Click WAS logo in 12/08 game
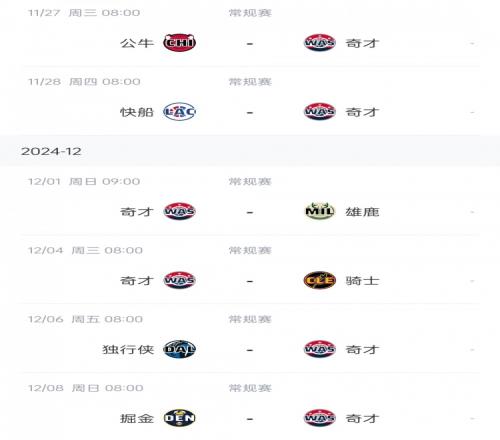The height and width of the screenshot is (440, 500). coord(320,418)
